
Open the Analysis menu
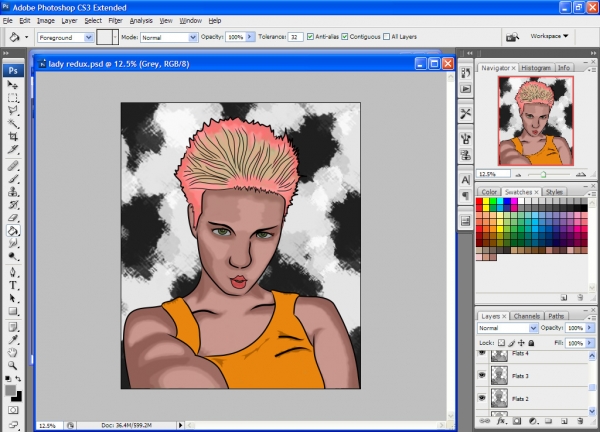(141, 21)
